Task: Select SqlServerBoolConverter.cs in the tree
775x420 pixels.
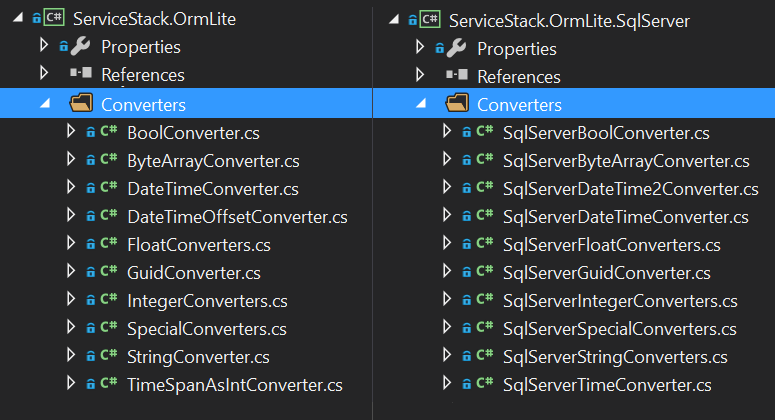Action: (606, 133)
